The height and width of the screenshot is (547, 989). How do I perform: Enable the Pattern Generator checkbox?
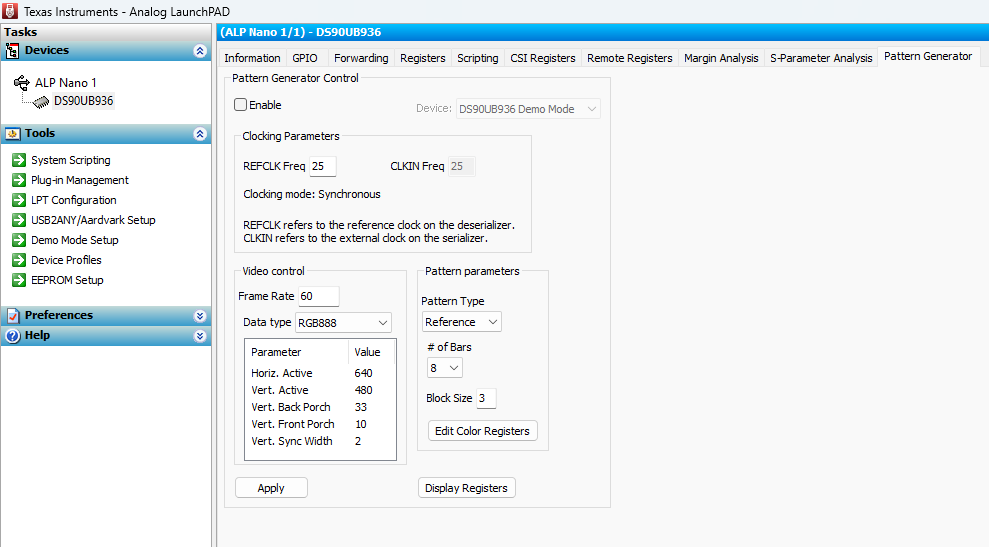coord(240,105)
